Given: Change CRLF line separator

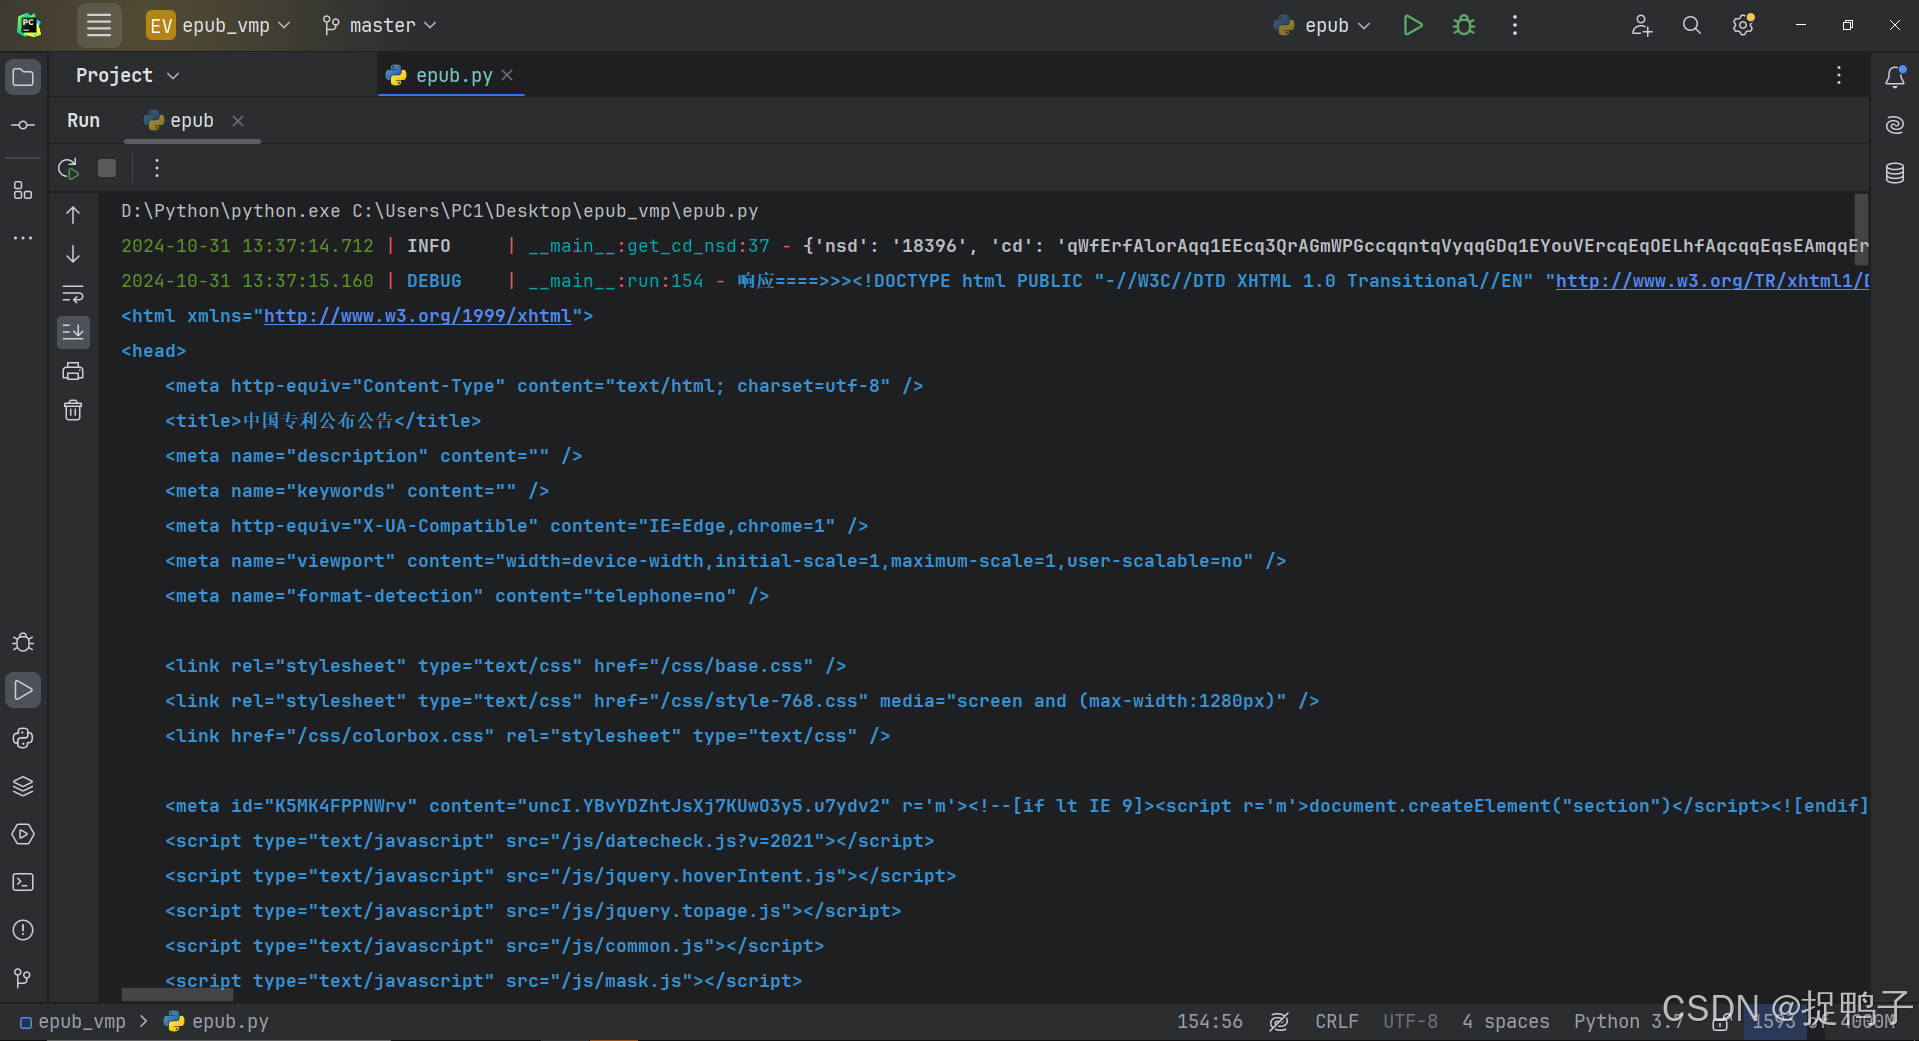Looking at the screenshot, I should click(1336, 1021).
